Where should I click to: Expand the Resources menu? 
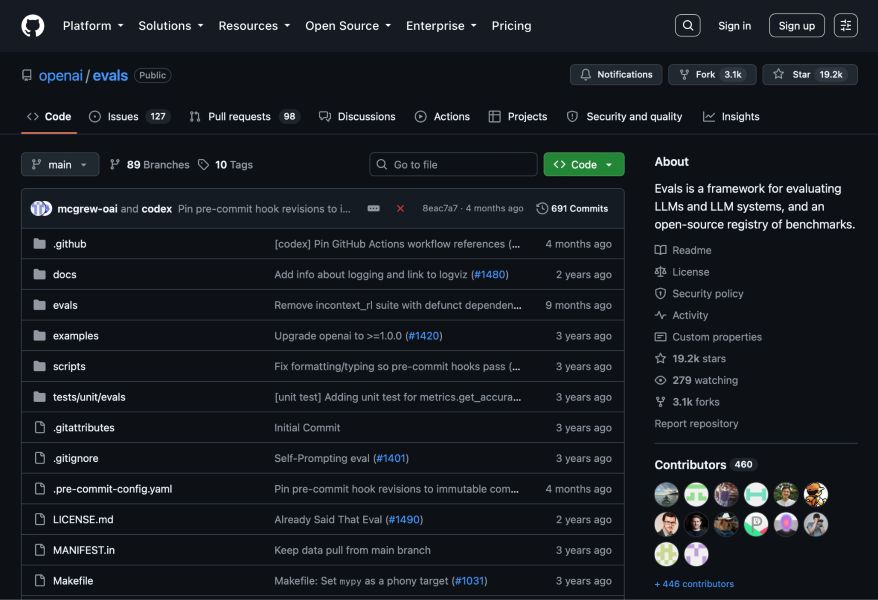pos(254,26)
